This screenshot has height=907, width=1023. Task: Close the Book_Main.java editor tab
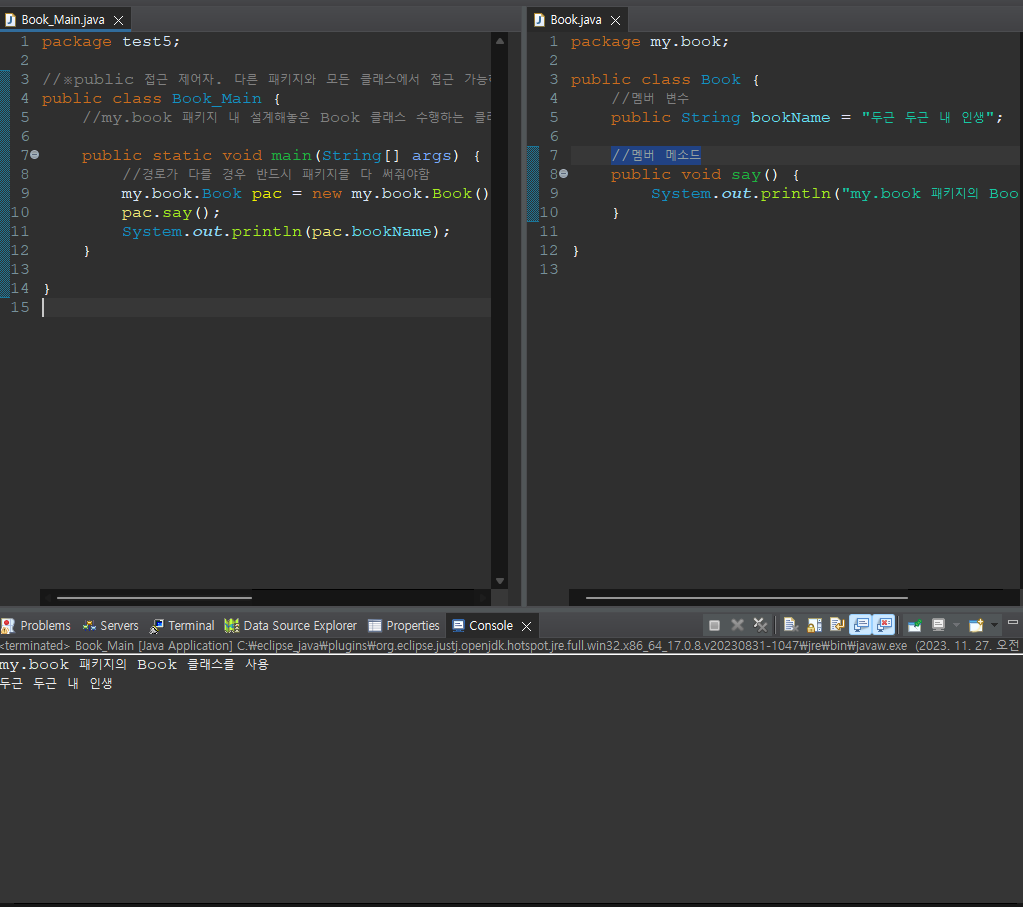(x=119, y=20)
